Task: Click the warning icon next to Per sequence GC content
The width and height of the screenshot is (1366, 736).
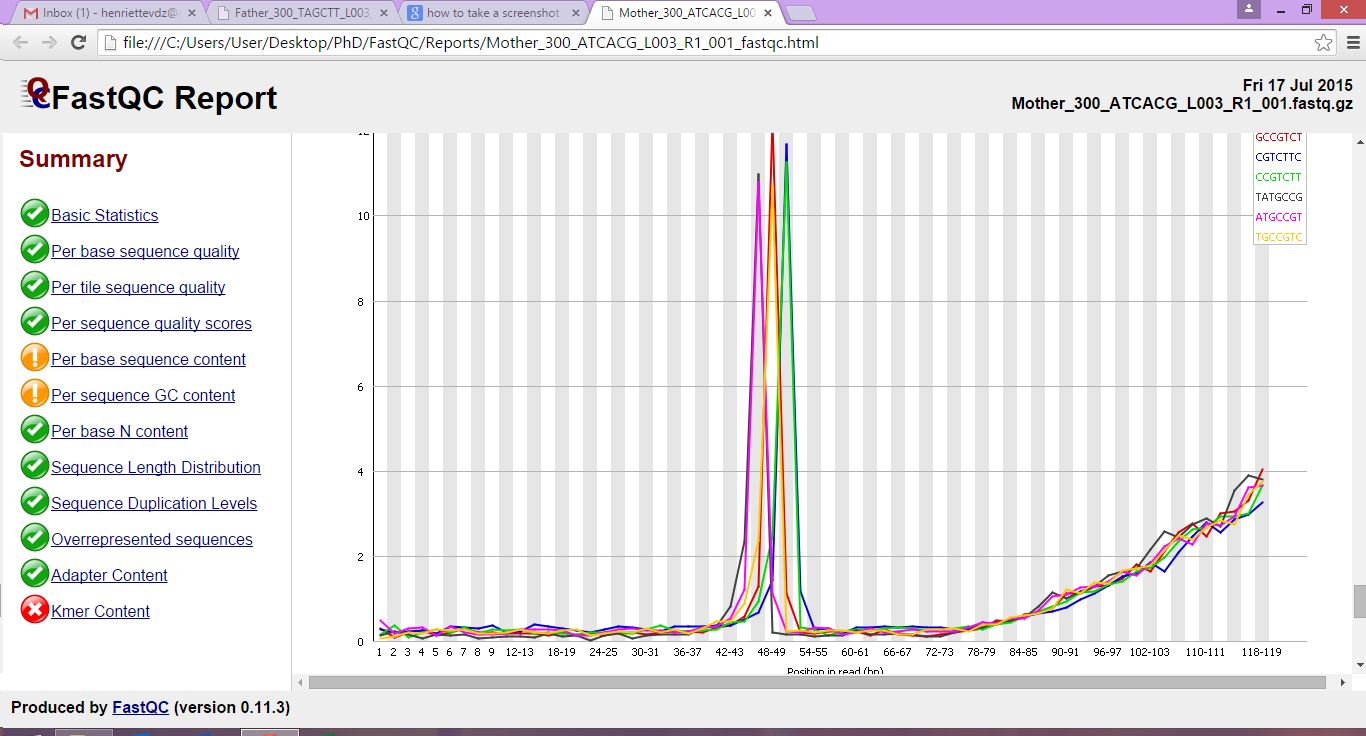Action: click(35, 394)
